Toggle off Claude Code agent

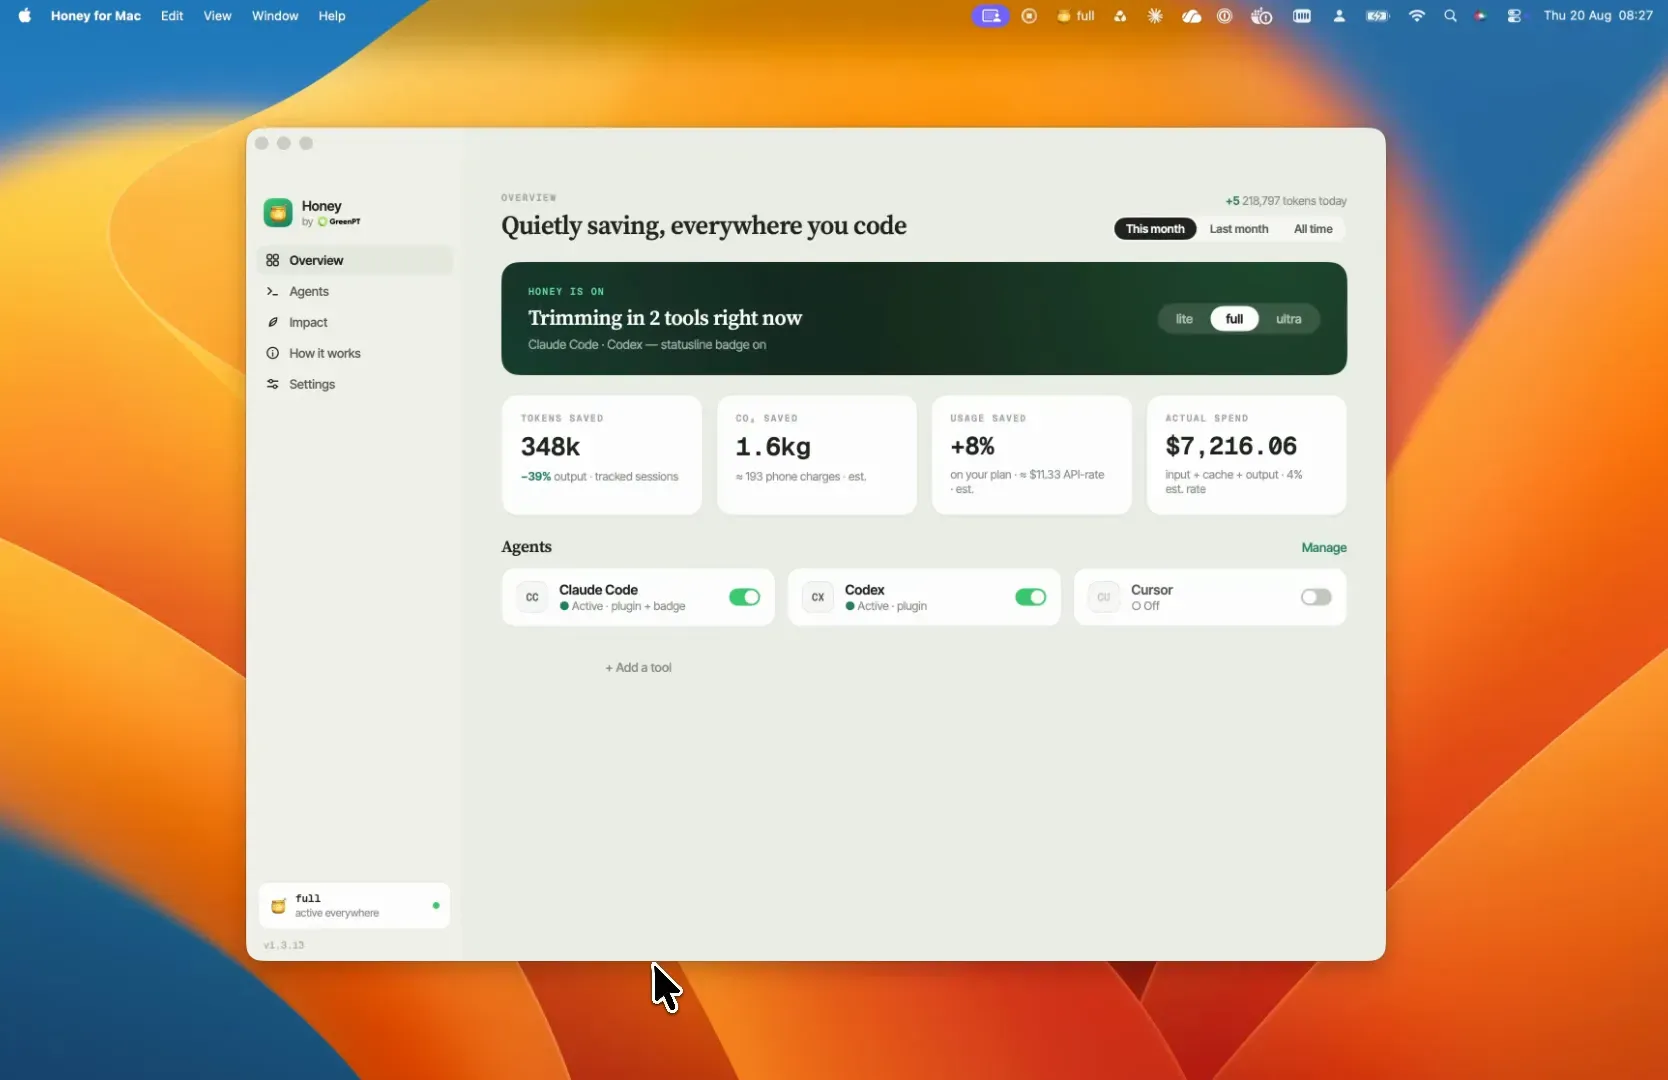[x=744, y=597]
